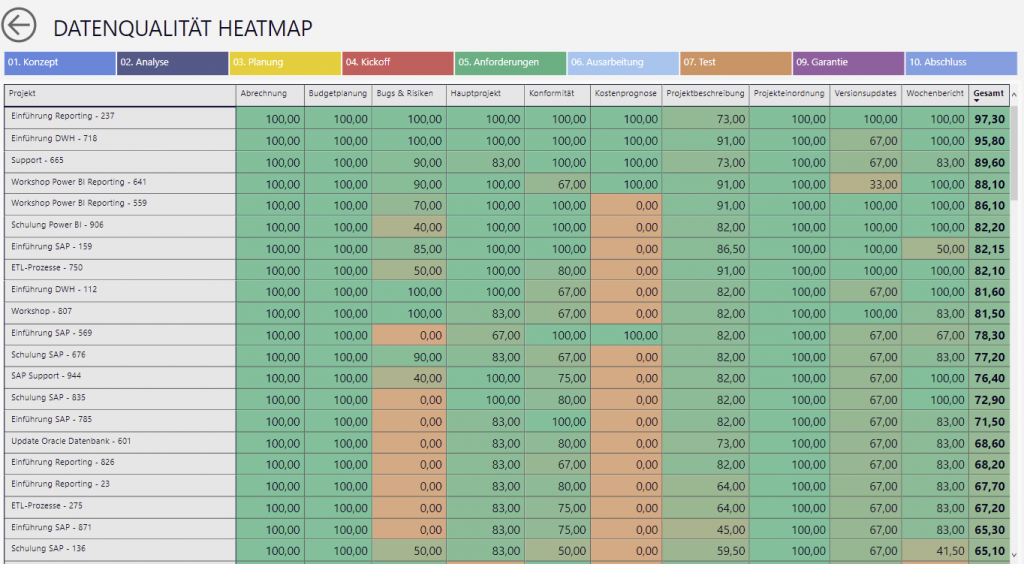Viewport: 1024px width, 564px height.
Task: Pick the 09. Garantie phase tile
Action: pos(848,63)
